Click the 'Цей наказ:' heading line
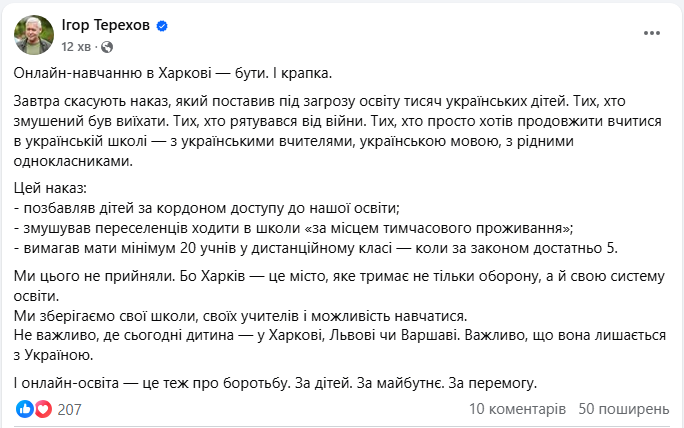684x428 pixels. pos(52,188)
